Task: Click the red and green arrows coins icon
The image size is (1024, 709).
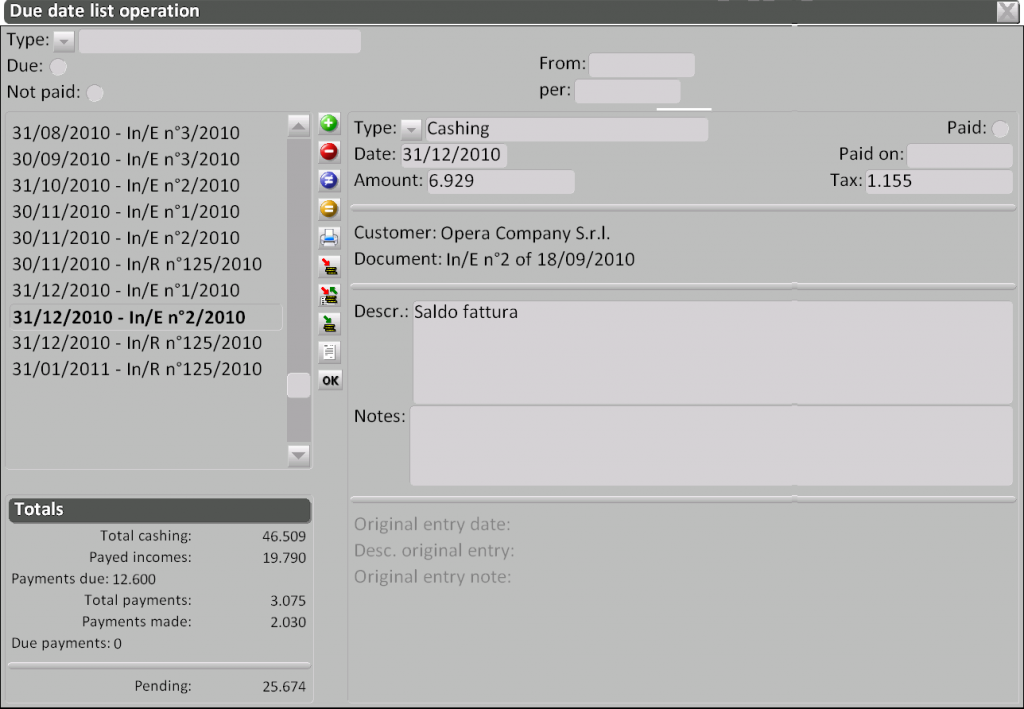Action: click(x=329, y=294)
